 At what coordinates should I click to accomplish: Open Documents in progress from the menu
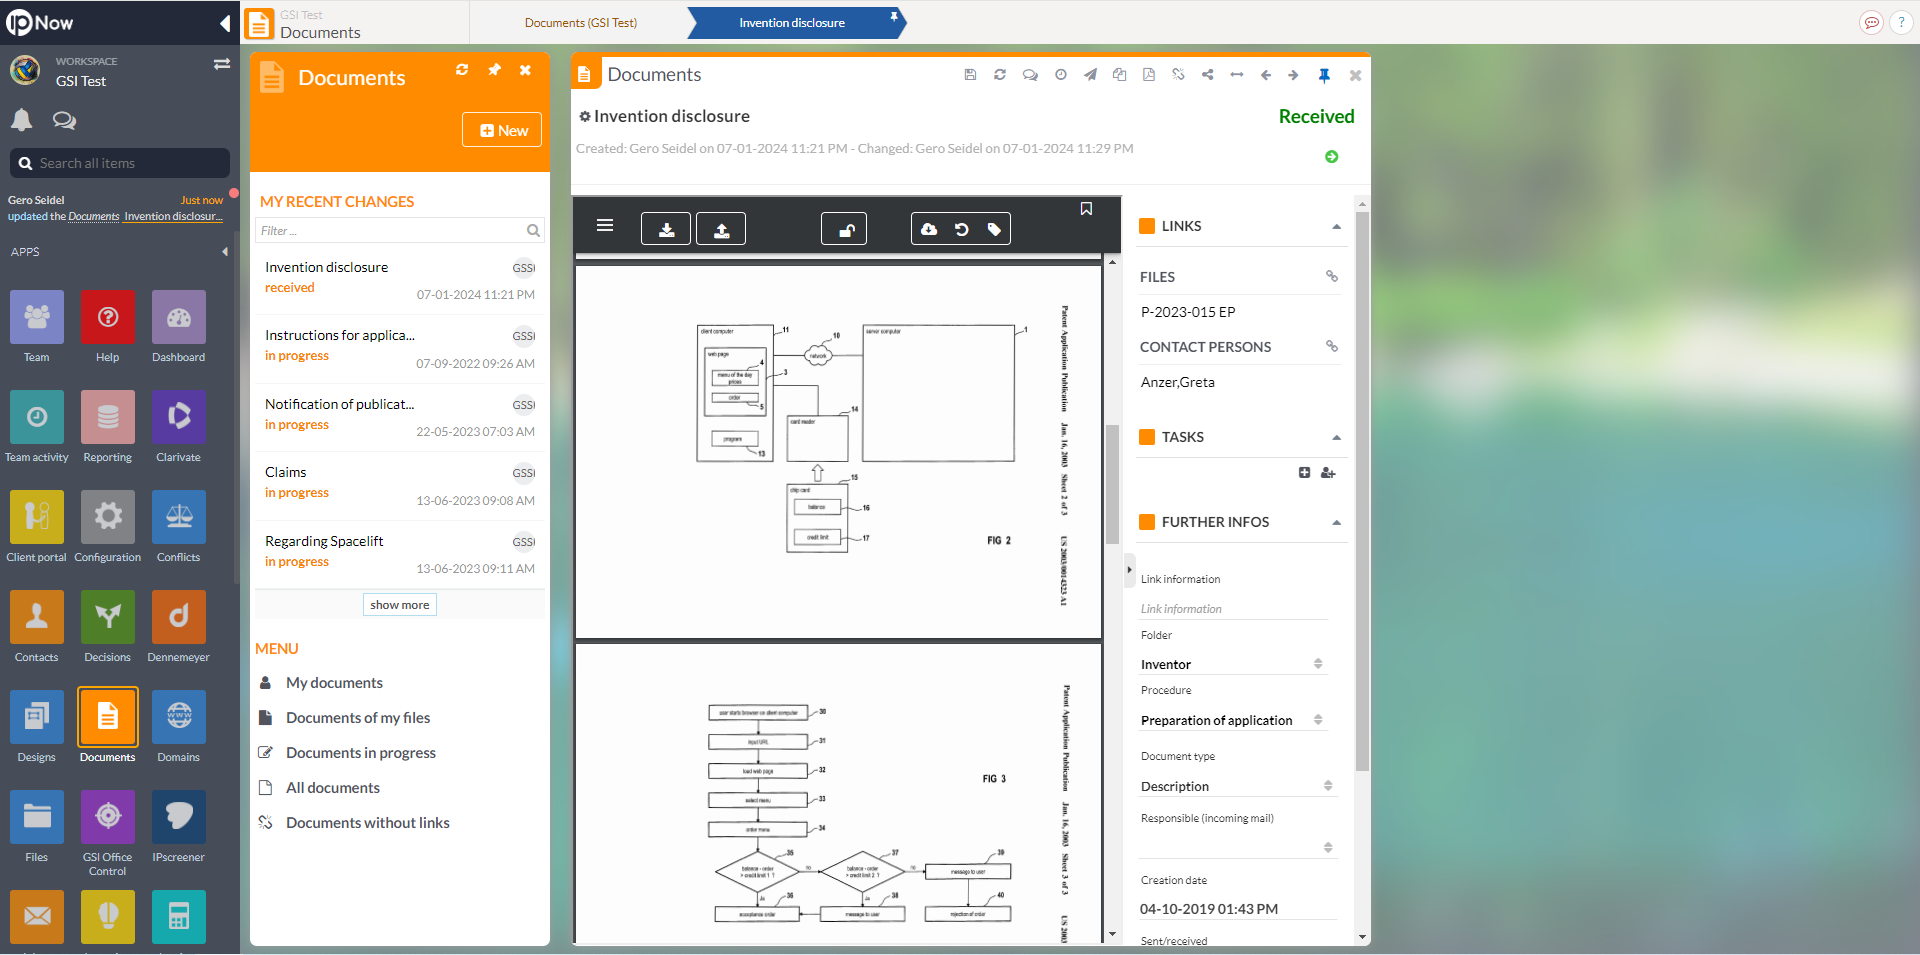tap(361, 752)
